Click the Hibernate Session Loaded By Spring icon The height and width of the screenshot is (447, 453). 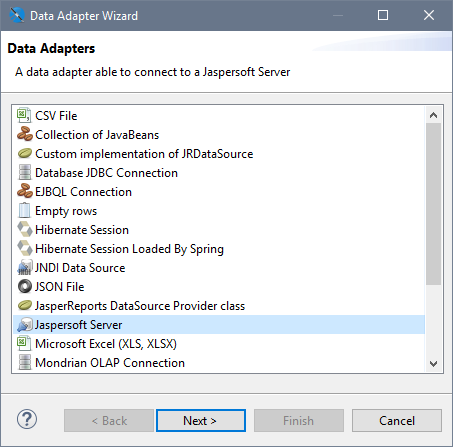tap(24, 249)
